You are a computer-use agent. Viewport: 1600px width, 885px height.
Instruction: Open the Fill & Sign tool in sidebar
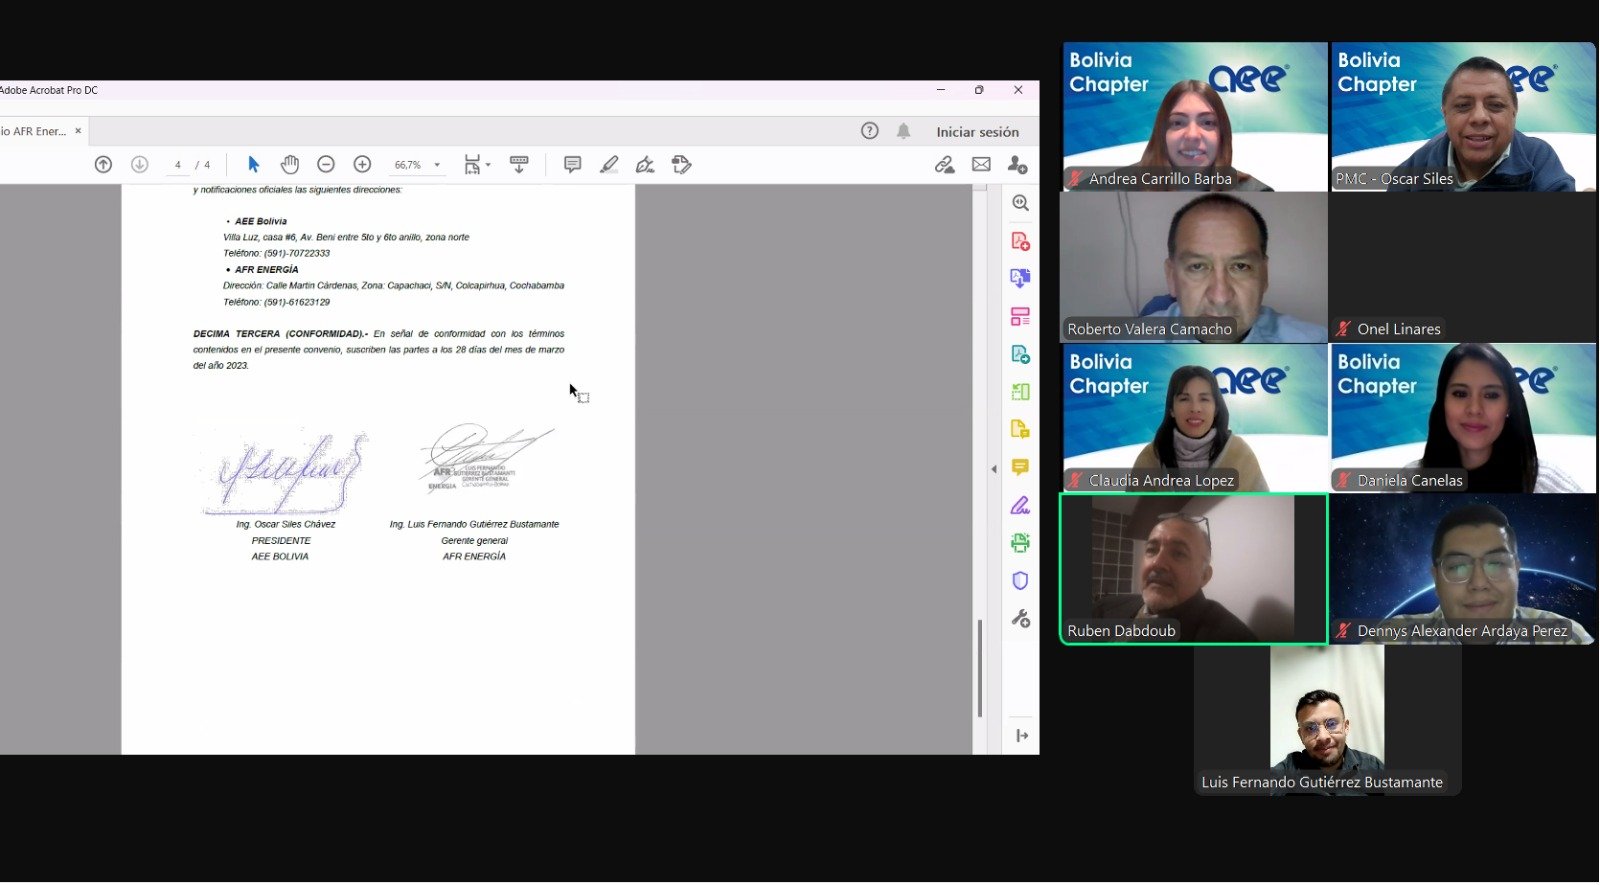(1020, 506)
